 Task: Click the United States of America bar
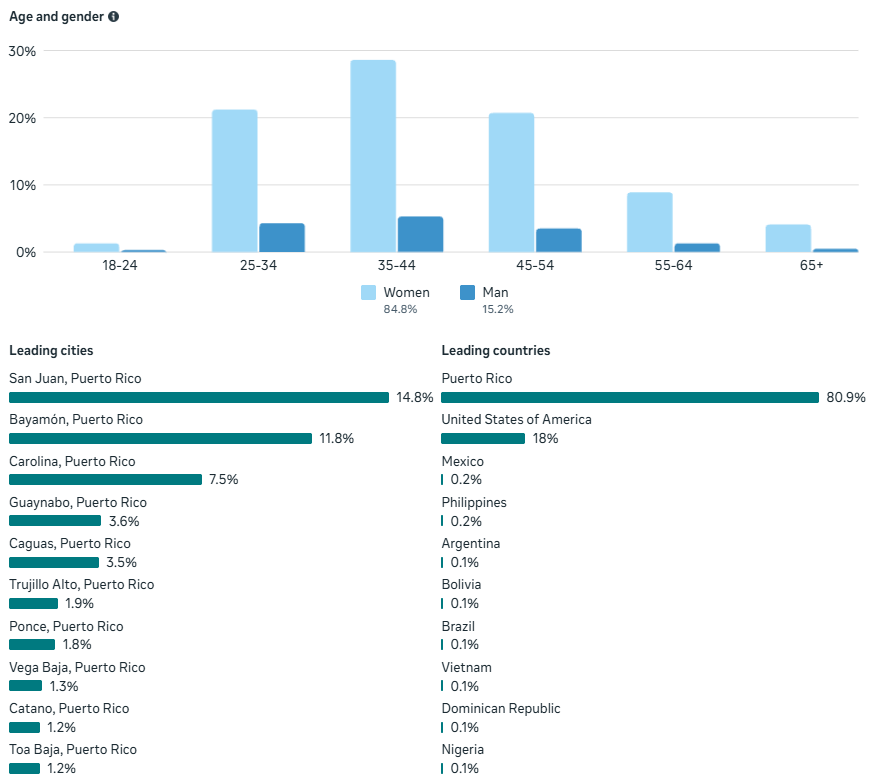483,438
